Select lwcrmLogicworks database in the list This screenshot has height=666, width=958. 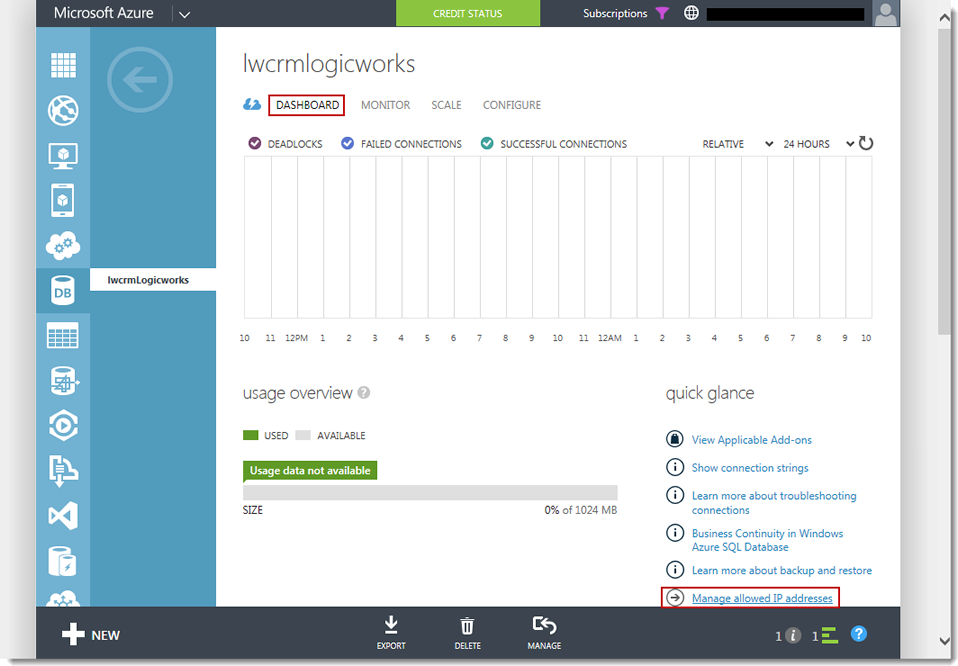pyautogui.click(x=153, y=280)
